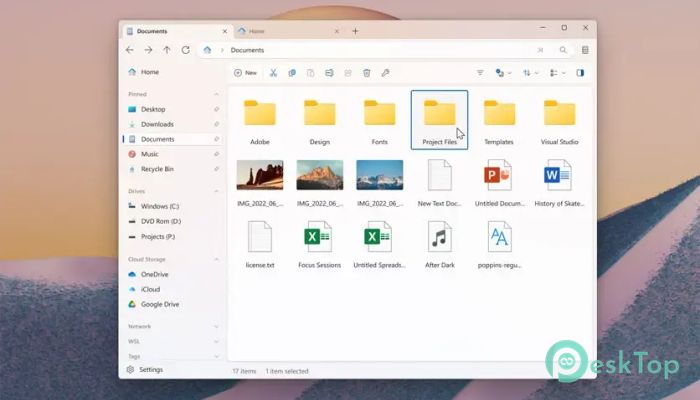
Task: Click the Documents address bar path
Action: (x=247, y=50)
